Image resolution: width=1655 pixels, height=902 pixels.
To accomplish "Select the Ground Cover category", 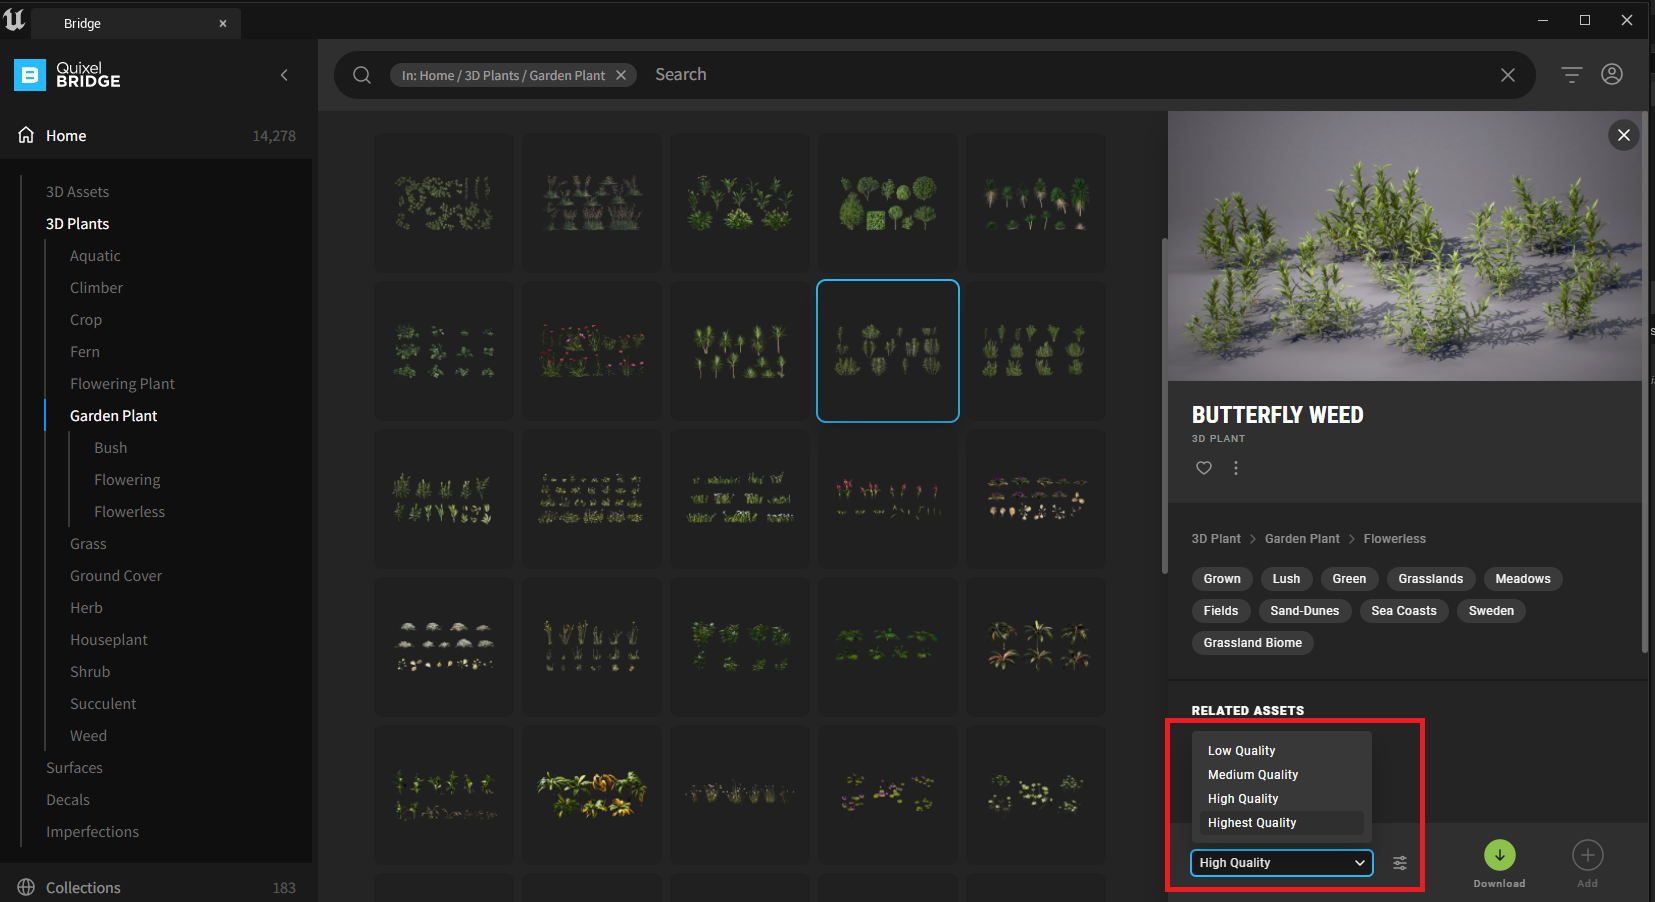I will click(116, 576).
